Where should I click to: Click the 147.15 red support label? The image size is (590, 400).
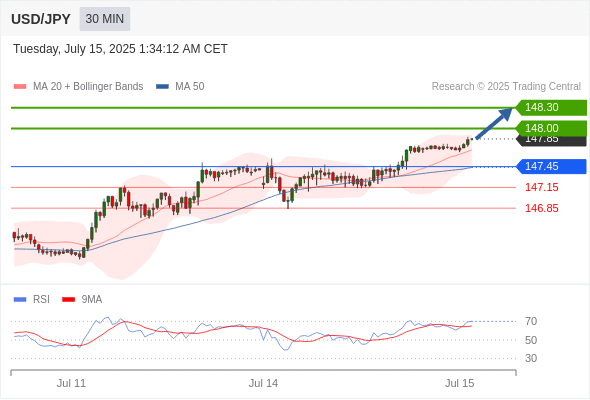(541, 187)
